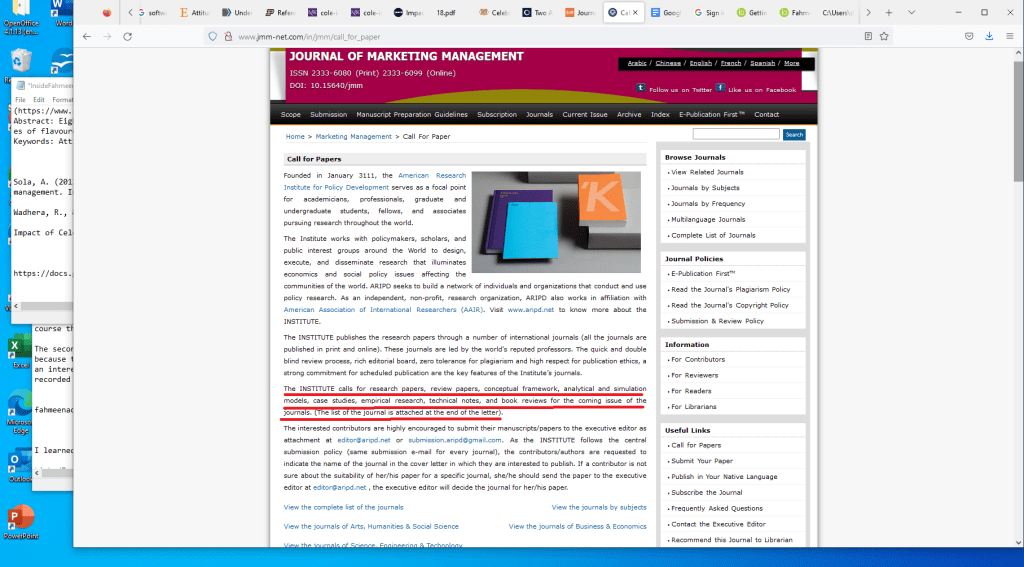Screen dimensions: 1024x567
Task: Open View Related Journals sidebar link
Action: coord(707,172)
